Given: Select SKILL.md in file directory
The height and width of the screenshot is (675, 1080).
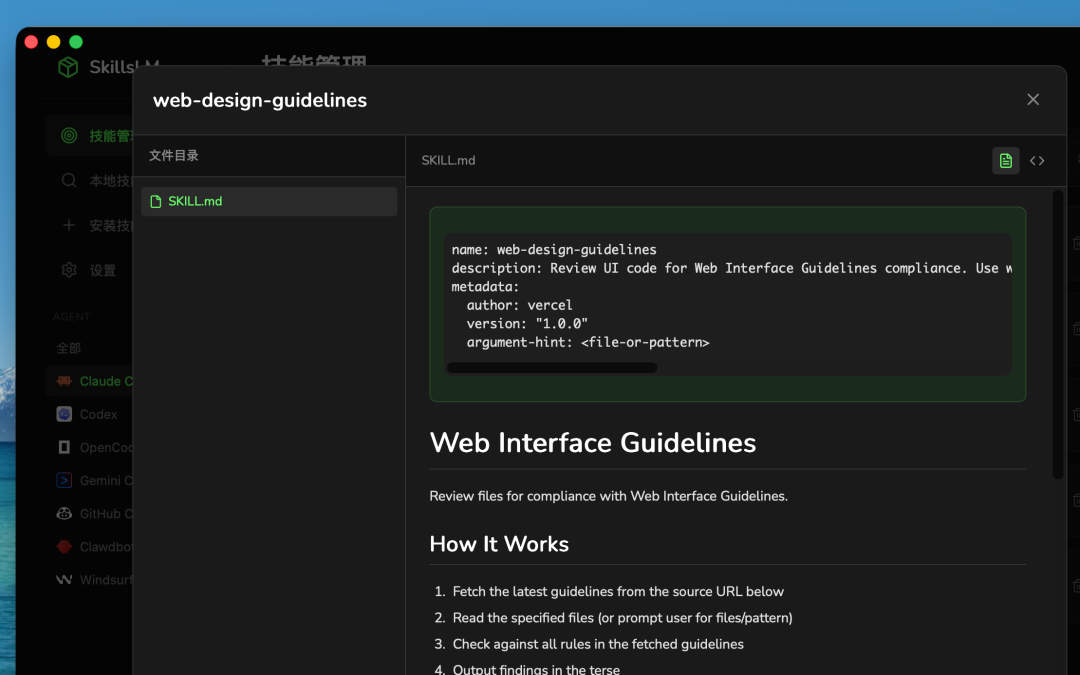Looking at the screenshot, I should point(269,201).
